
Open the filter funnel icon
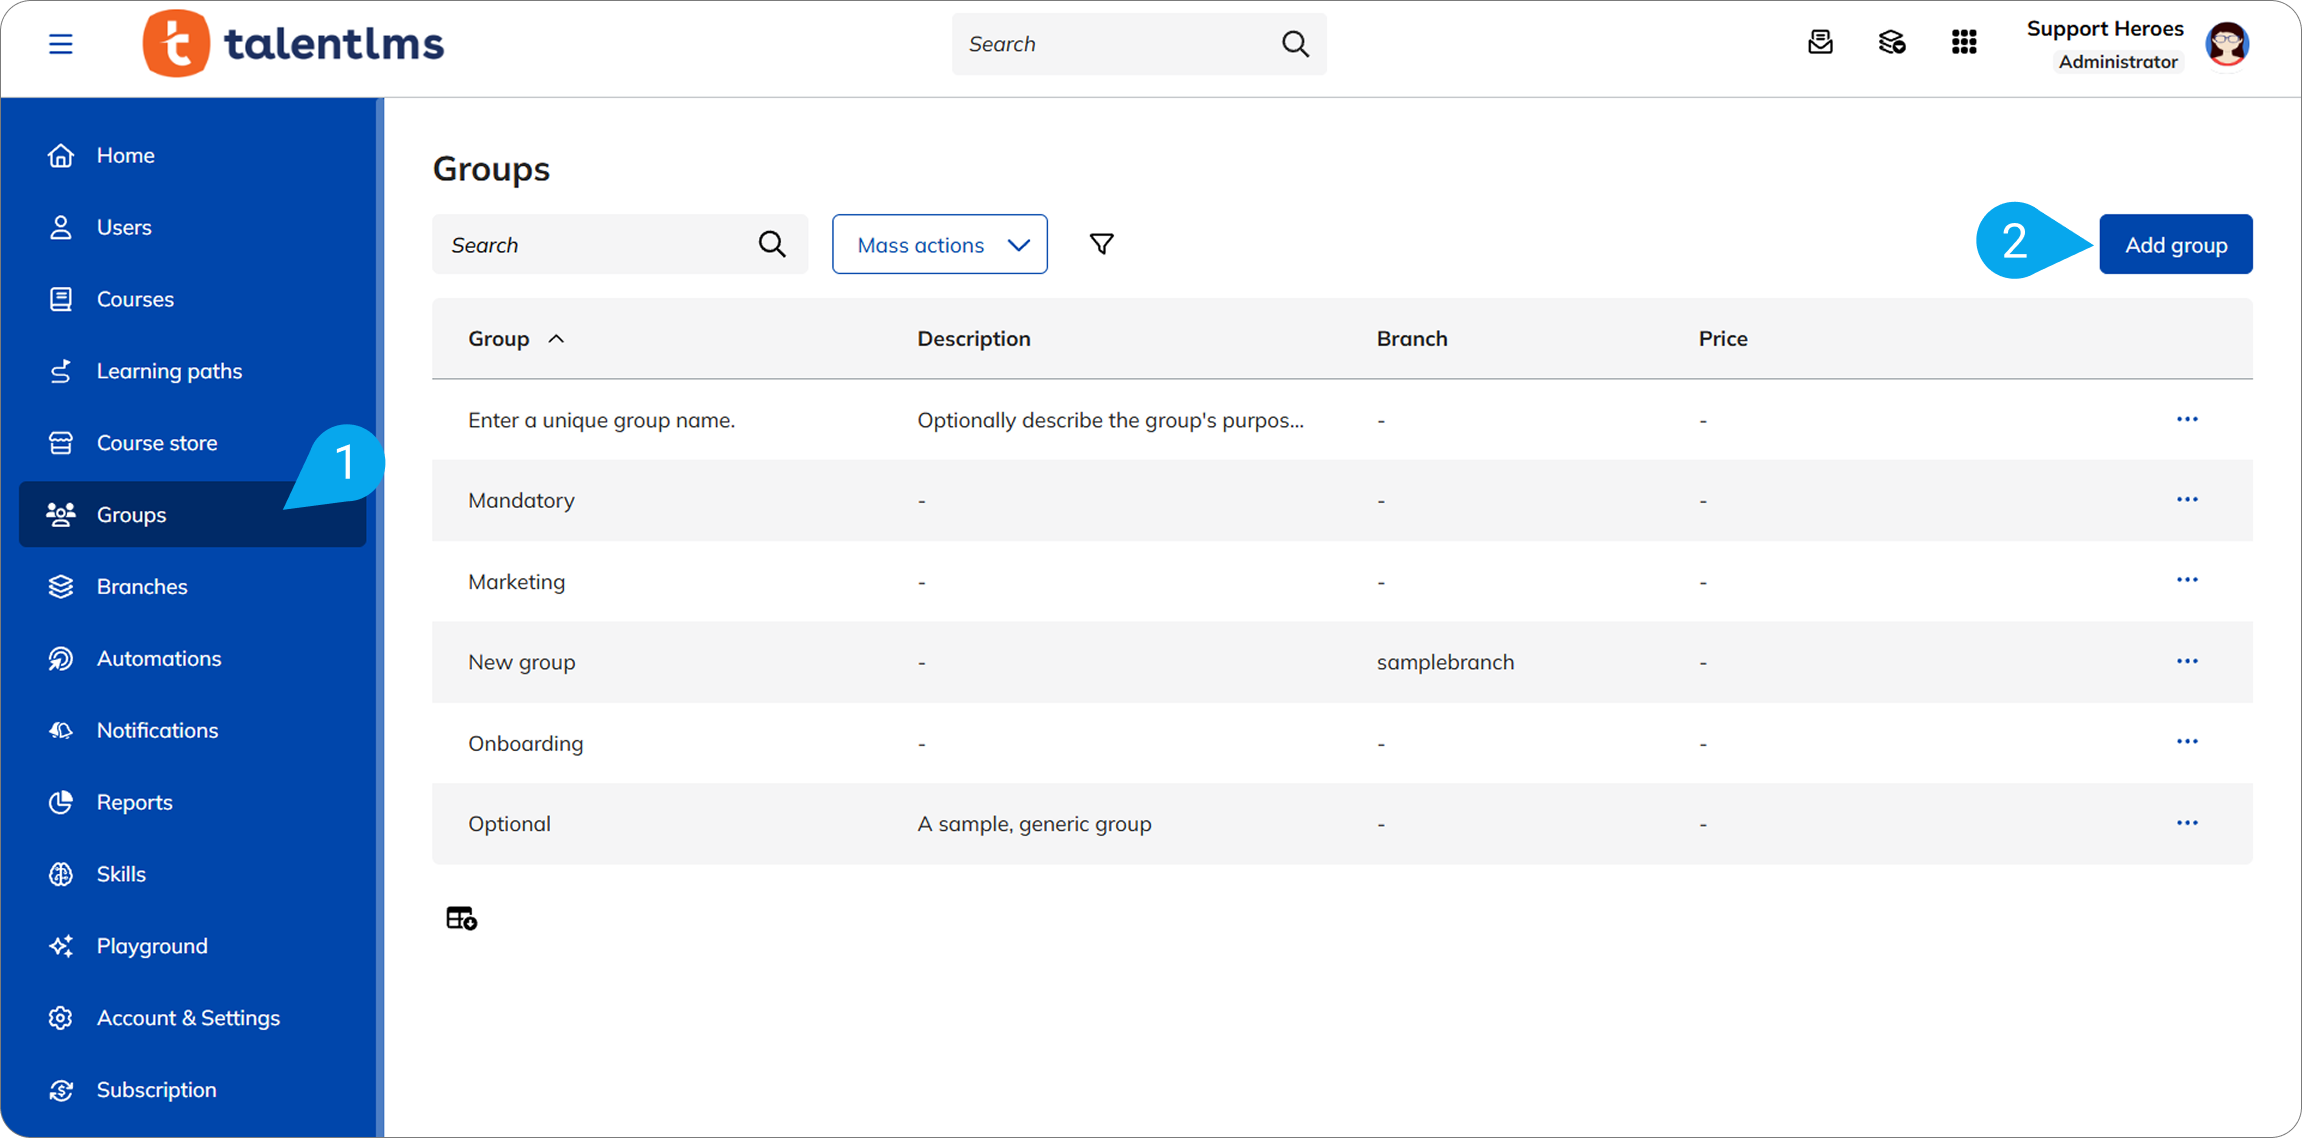click(x=1101, y=244)
